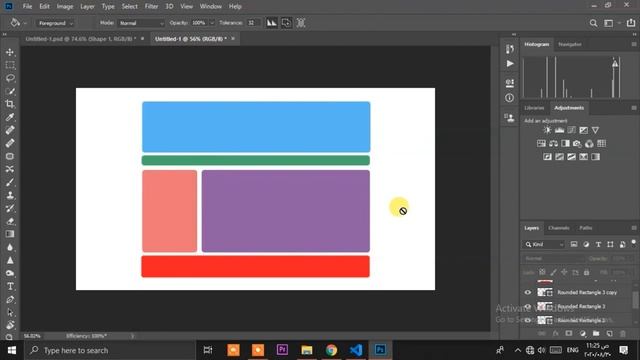Select the Brush tool
This screenshot has height=360, width=640.
click(x=10, y=182)
